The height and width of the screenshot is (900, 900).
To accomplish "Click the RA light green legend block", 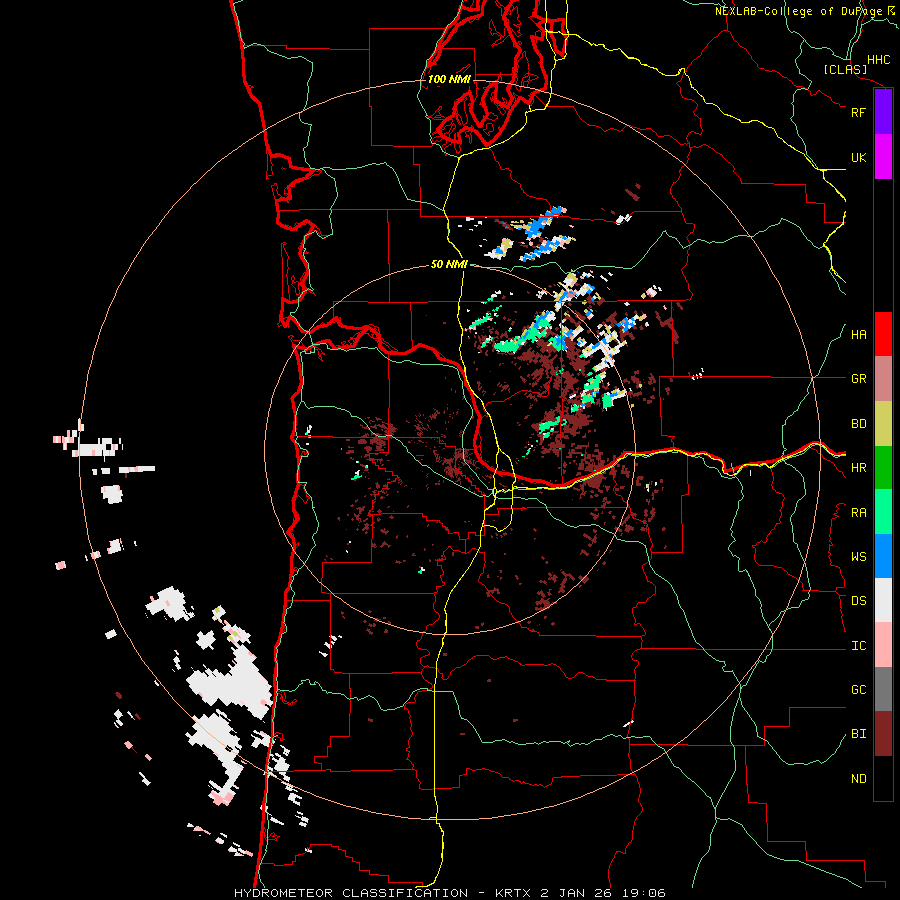I will click(883, 511).
